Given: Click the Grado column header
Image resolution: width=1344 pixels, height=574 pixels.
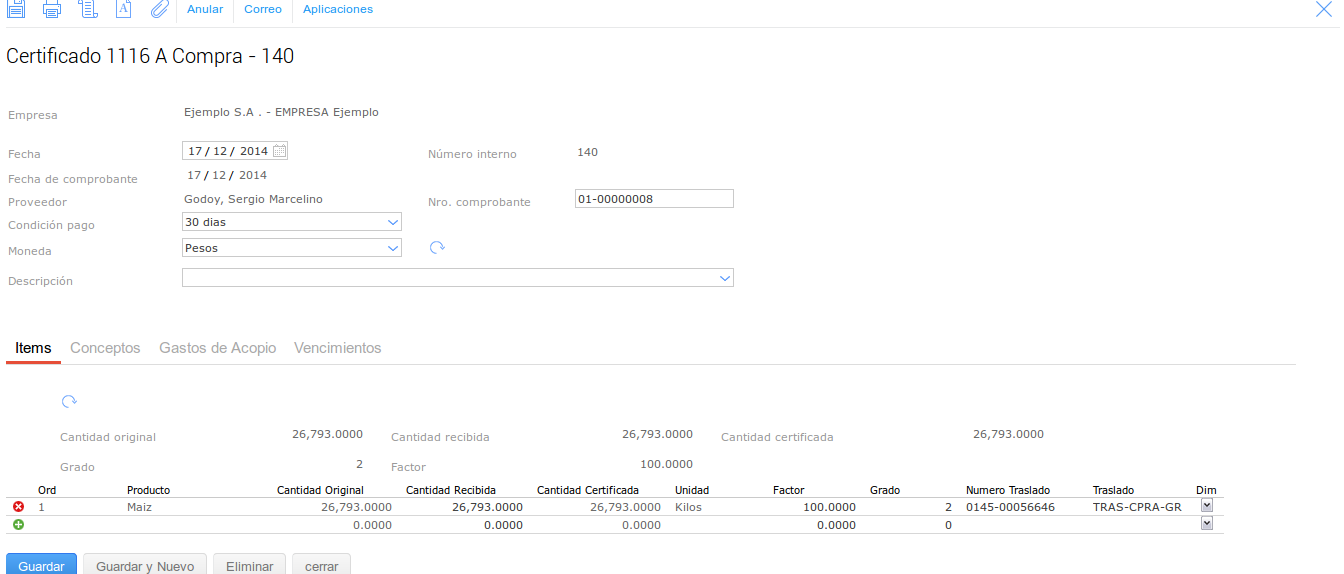Looking at the screenshot, I should coord(885,490).
